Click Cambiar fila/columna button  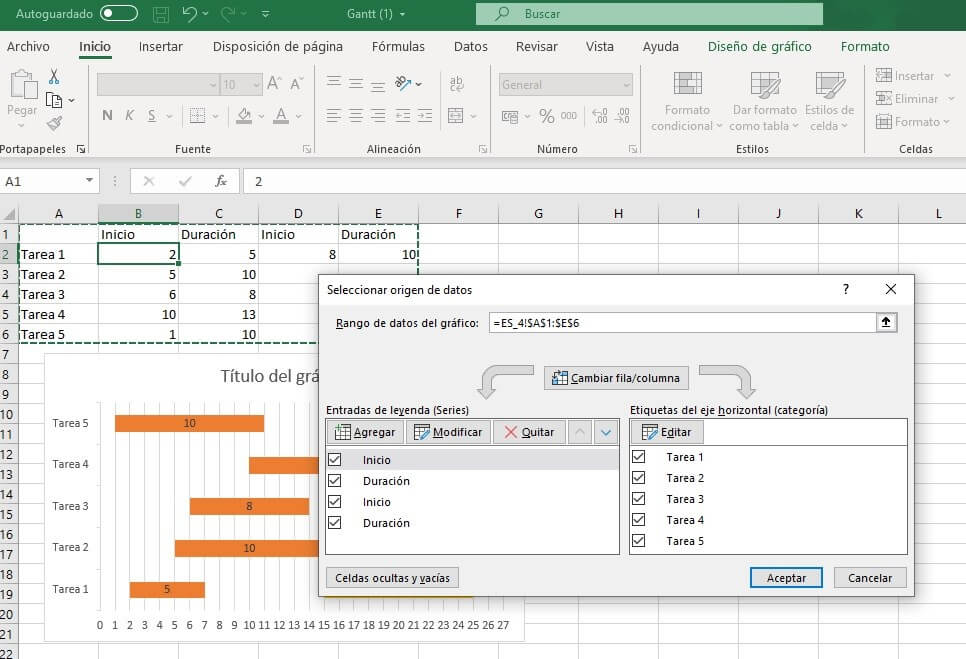(x=616, y=378)
